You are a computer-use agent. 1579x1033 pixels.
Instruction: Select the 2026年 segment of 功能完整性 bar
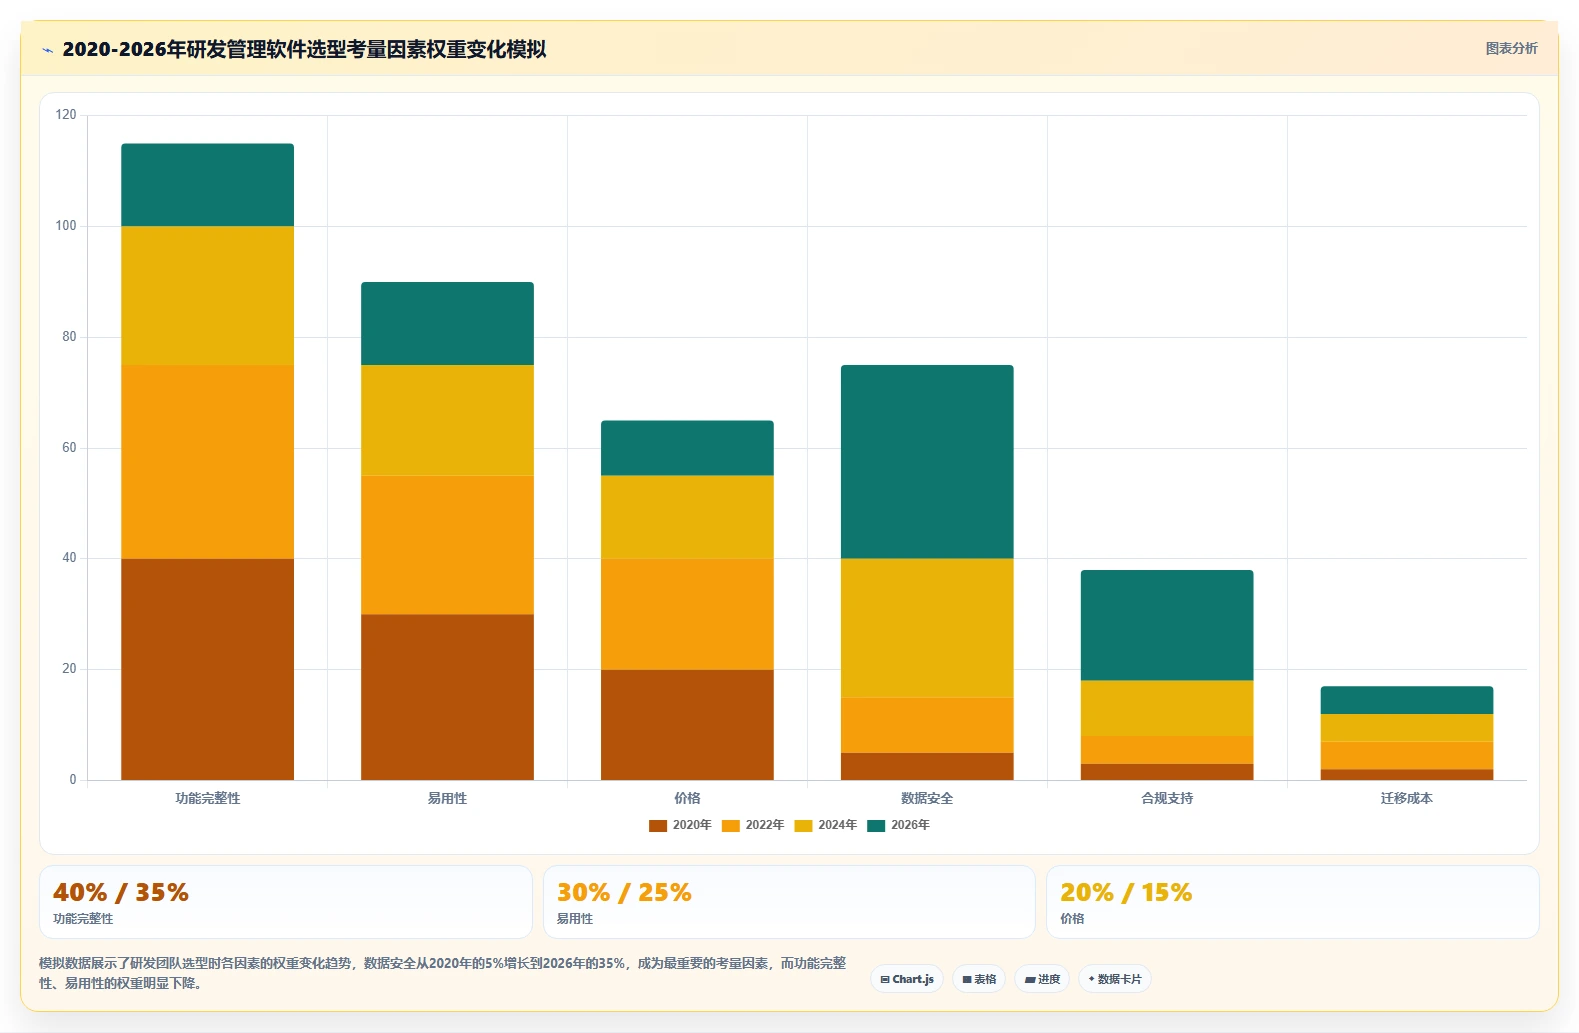208,185
